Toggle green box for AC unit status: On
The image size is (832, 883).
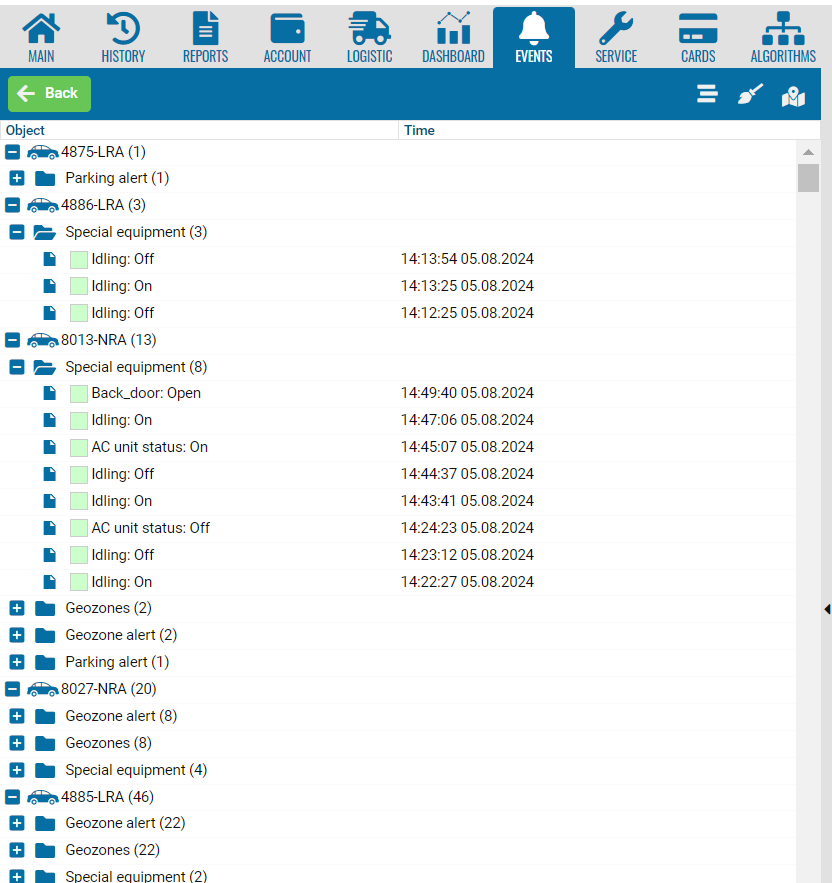[79, 448]
